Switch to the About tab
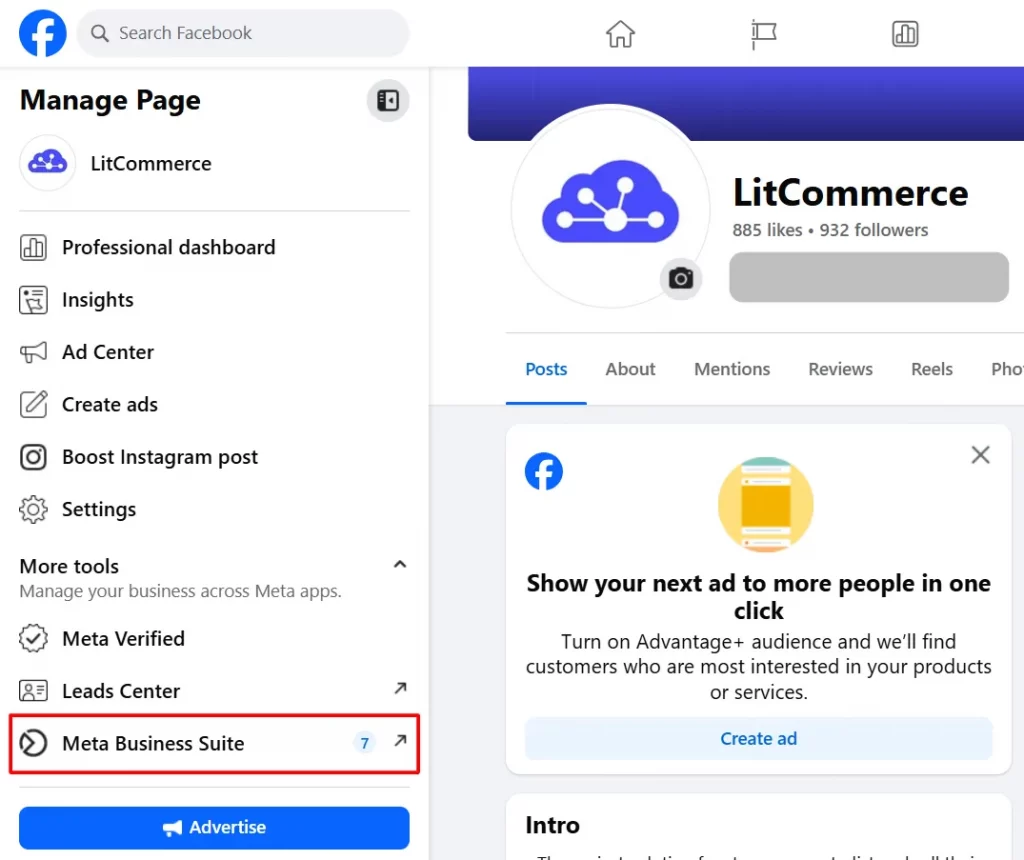The image size is (1024, 860). [630, 370]
